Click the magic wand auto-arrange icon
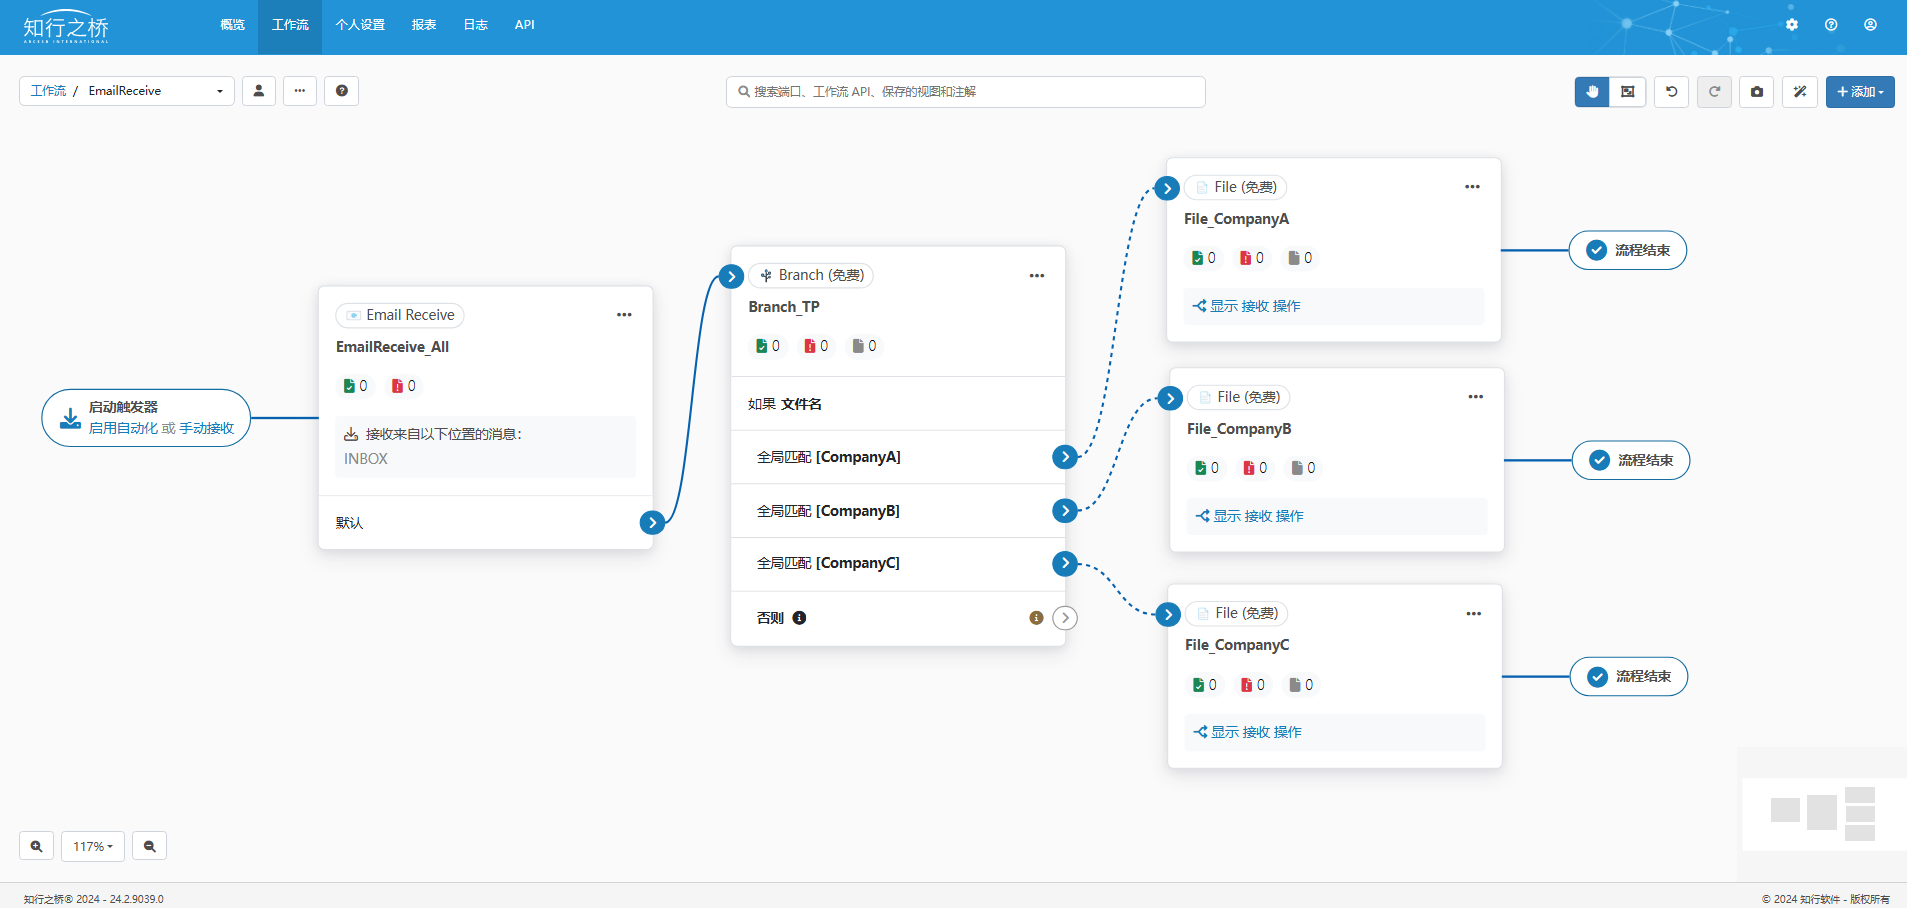The image size is (1907, 908). pyautogui.click(x=1800, y=92)
